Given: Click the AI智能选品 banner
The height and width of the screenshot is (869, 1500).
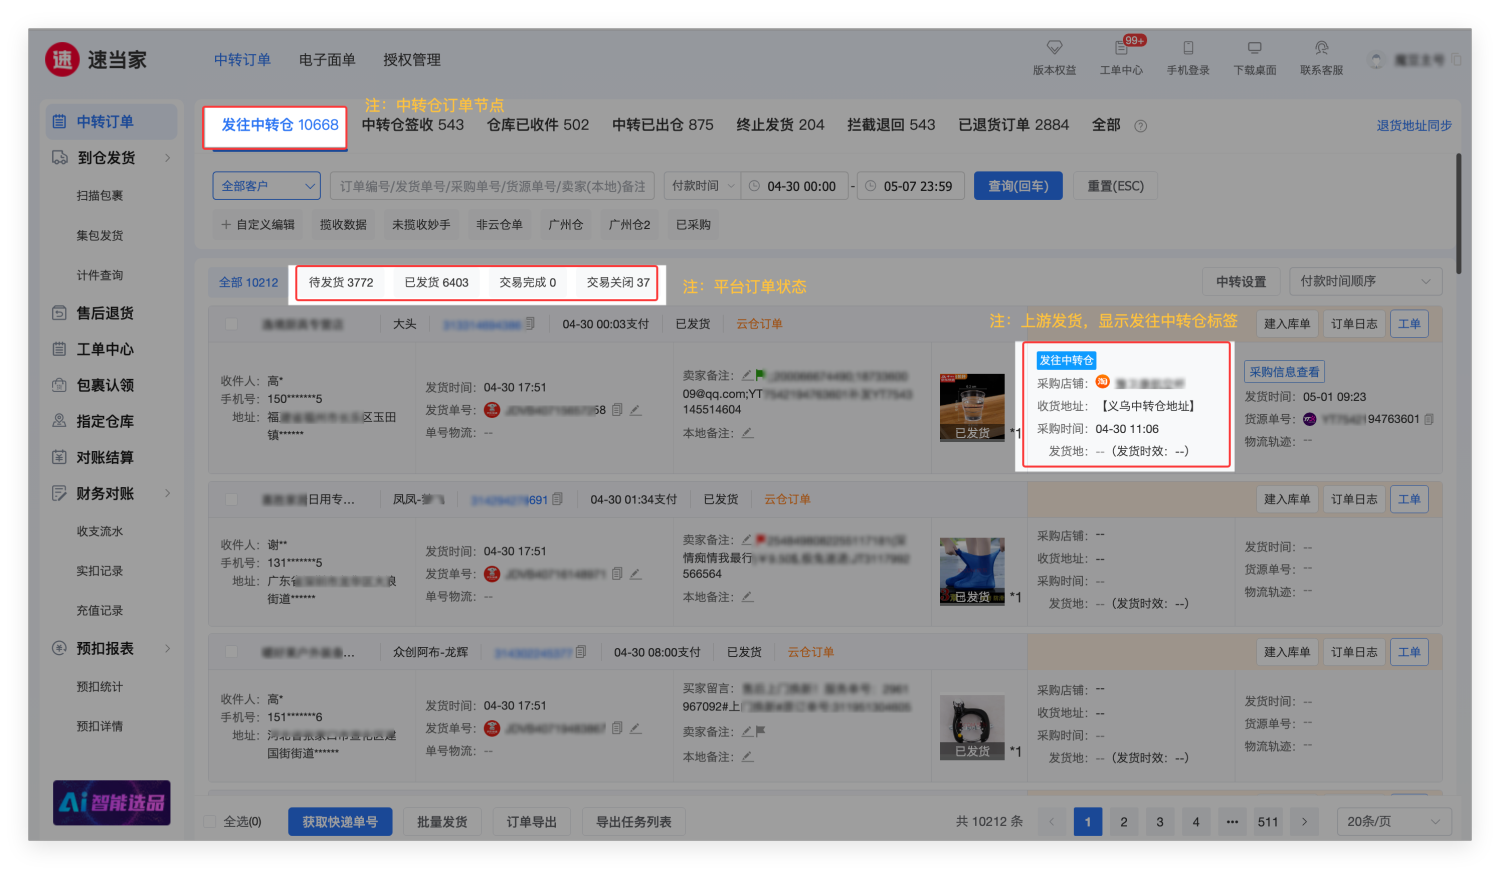Looking at the screenshot, I should pyautogui.click(x=112, y=802).
